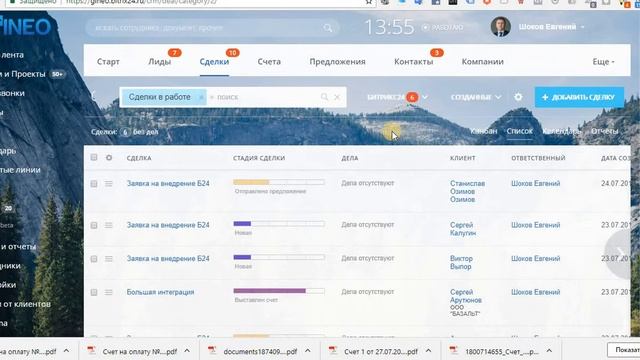Open the Компании tab
Image resolution: width=640 pixels, height=360 pixels.
point(482,62)
